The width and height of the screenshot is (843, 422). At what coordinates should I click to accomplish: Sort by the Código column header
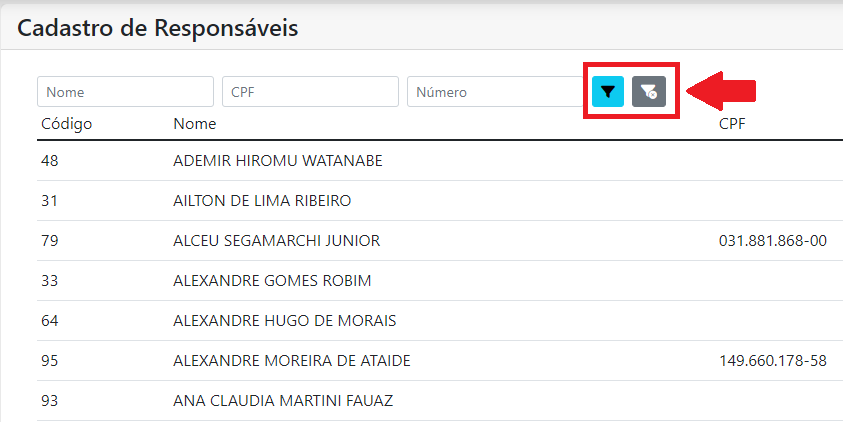(67, 124)
